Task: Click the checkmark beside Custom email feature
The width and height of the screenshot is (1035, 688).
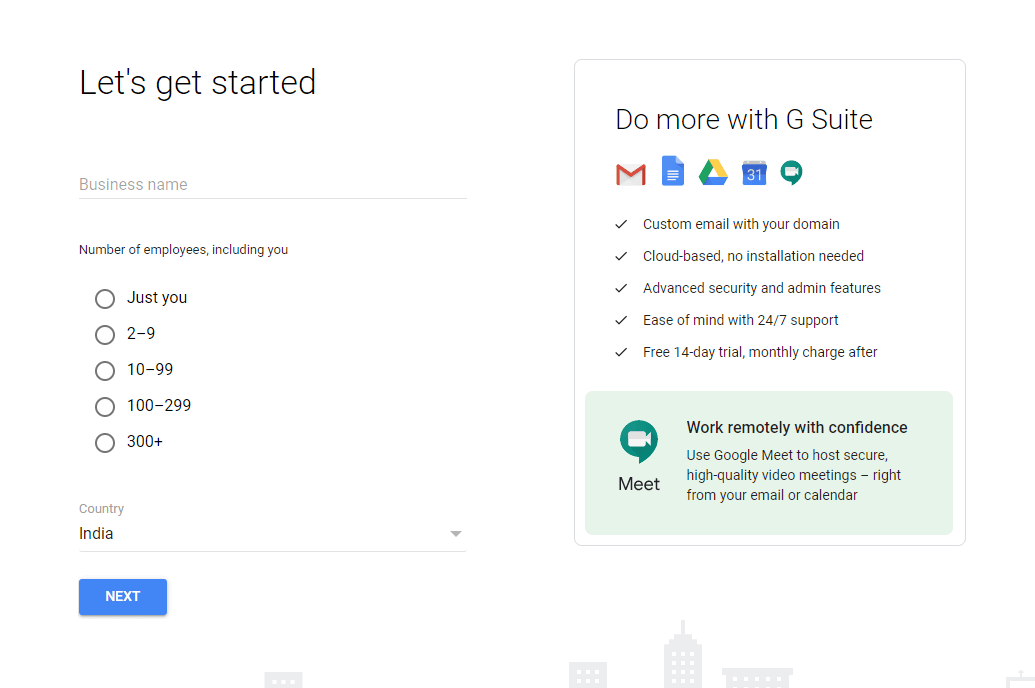Action: coord(621,224)
